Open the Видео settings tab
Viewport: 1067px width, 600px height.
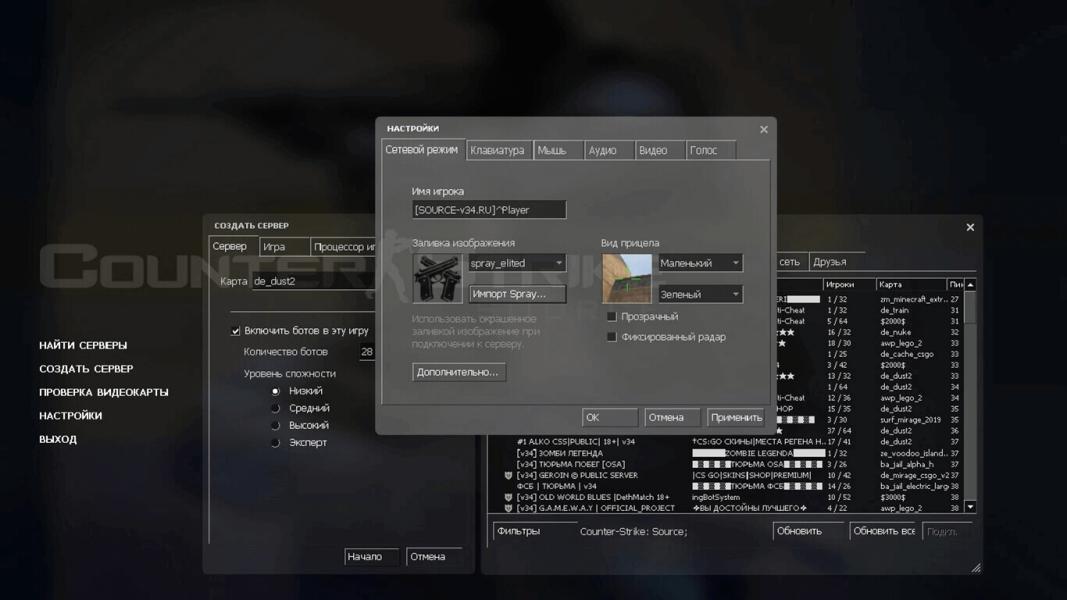653,151
